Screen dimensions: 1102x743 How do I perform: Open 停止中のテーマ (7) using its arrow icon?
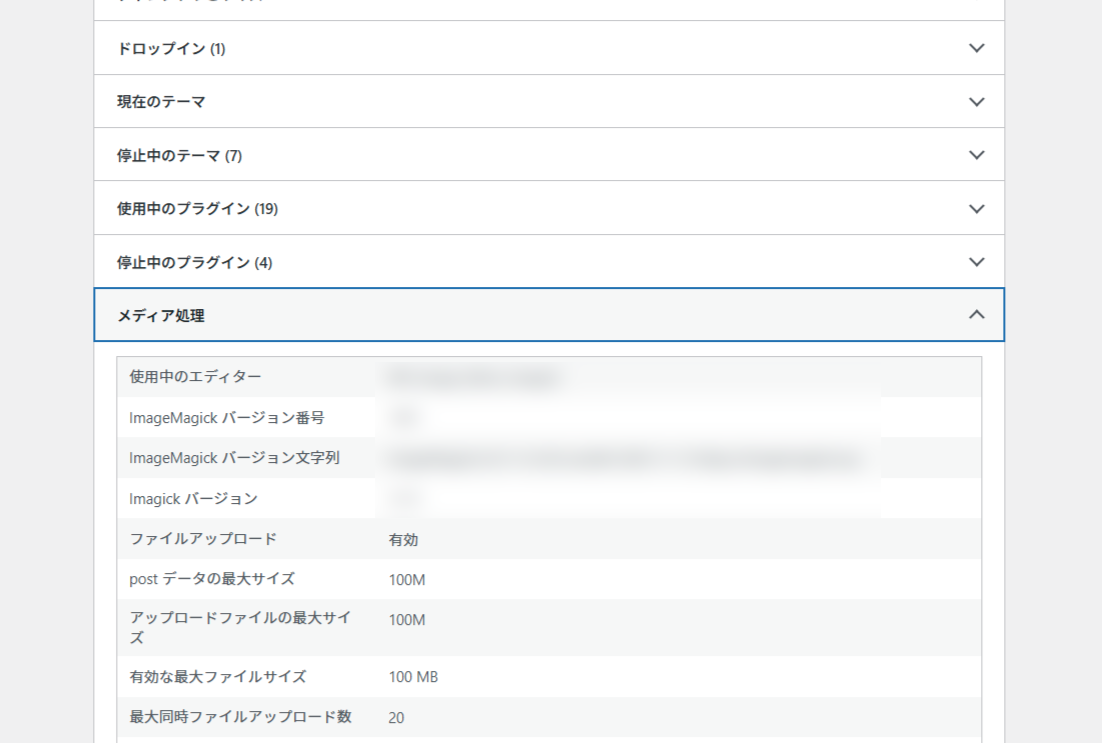(x=977, y=155)
